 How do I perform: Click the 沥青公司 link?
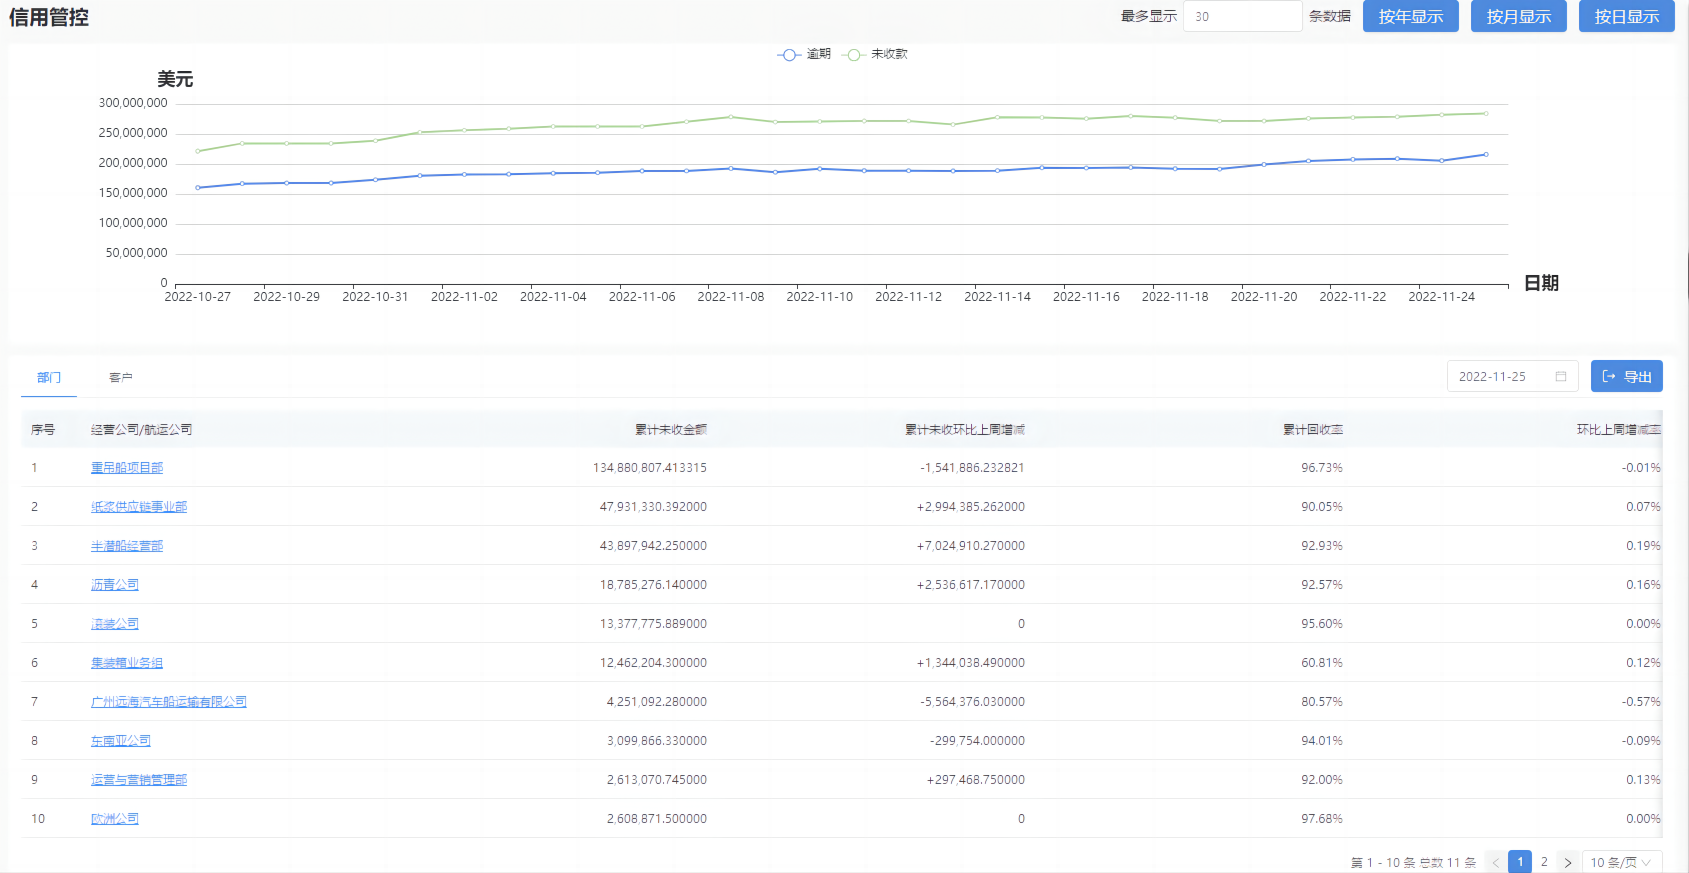pyautogui.click(x=115, y=584)
